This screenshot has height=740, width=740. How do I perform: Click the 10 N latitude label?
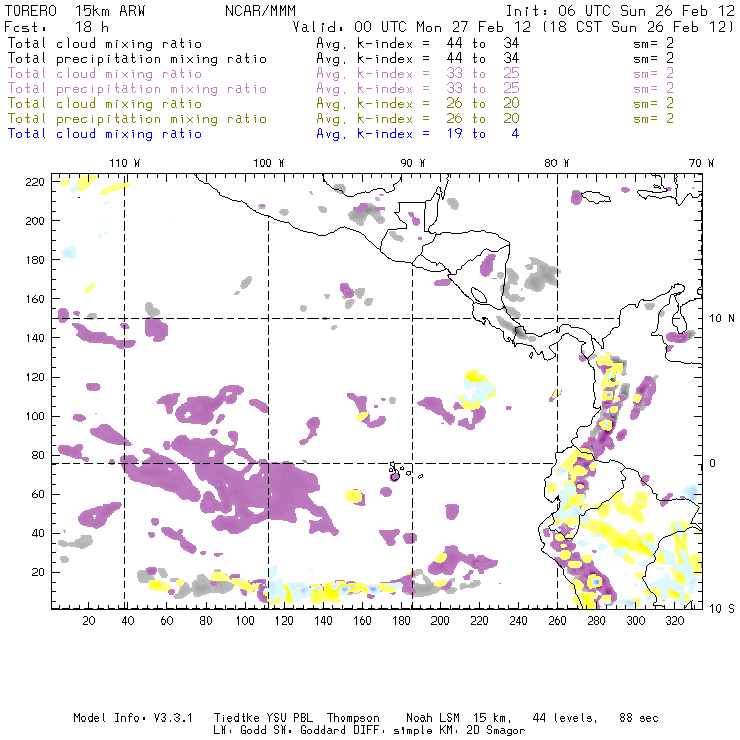[722, 318]
